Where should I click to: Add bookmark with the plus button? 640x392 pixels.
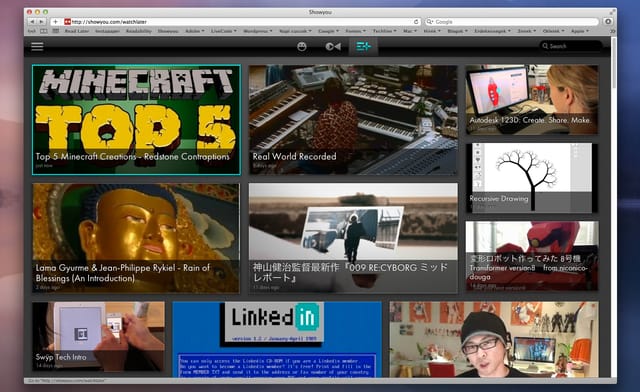[55, 22]
